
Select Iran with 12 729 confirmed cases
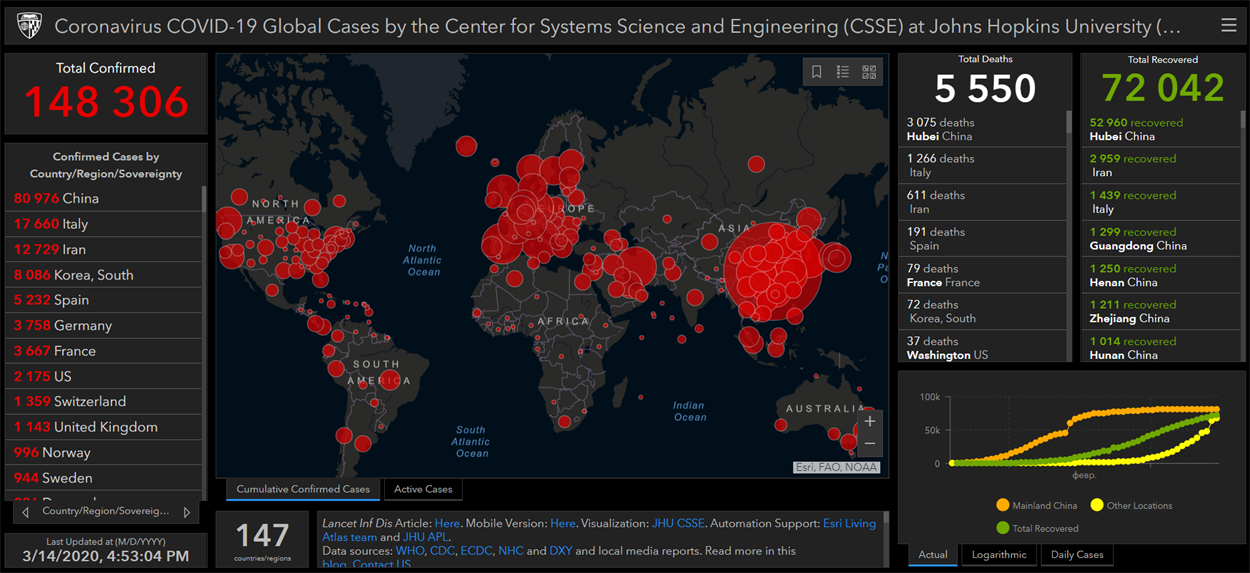tap(103, 249)
